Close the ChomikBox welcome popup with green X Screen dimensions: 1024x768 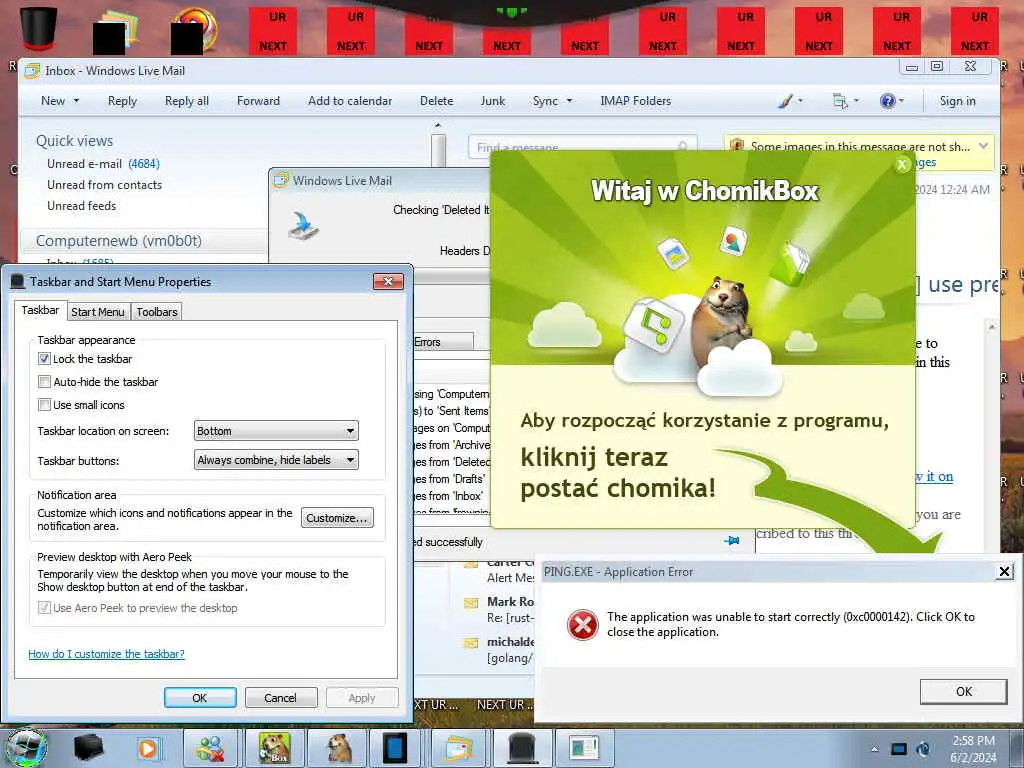[902, 164]
